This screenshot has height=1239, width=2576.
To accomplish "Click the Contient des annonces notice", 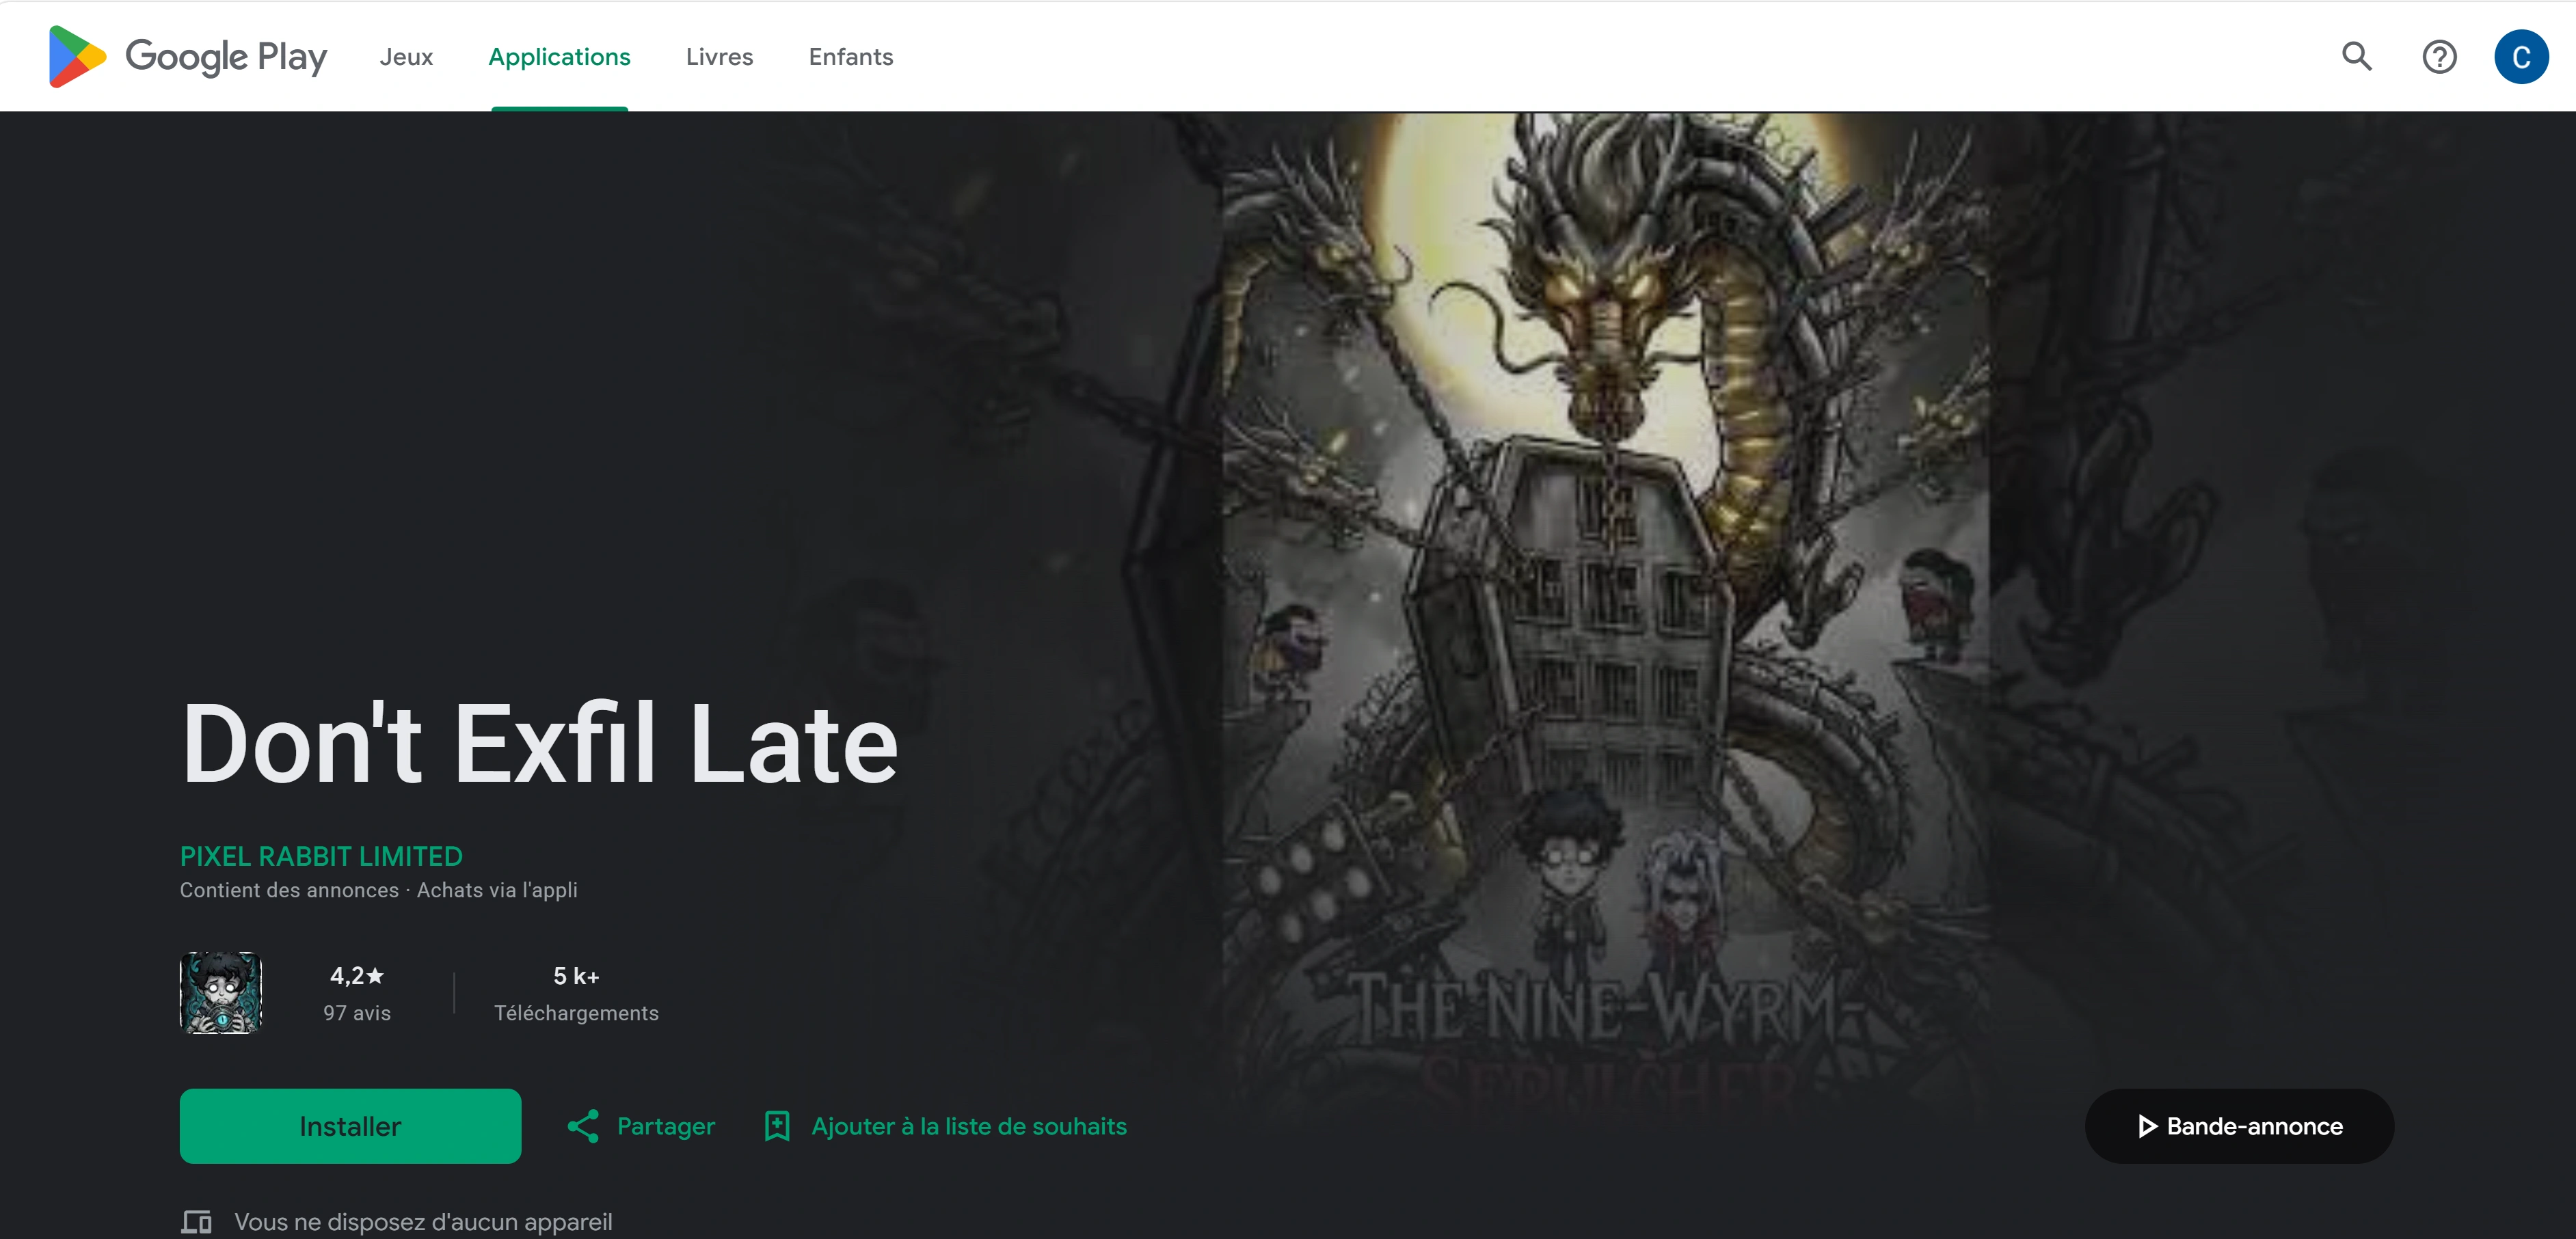I will click(289, 890).
